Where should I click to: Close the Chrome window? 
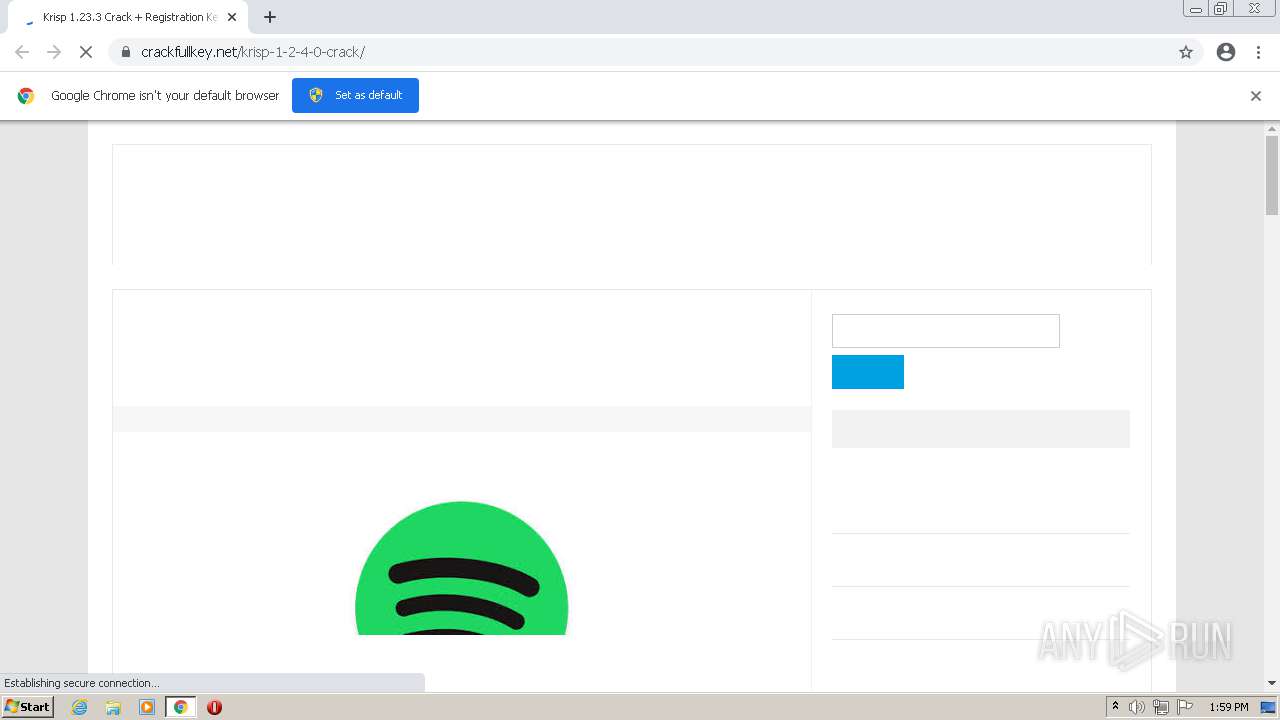tap(1254, 9)
